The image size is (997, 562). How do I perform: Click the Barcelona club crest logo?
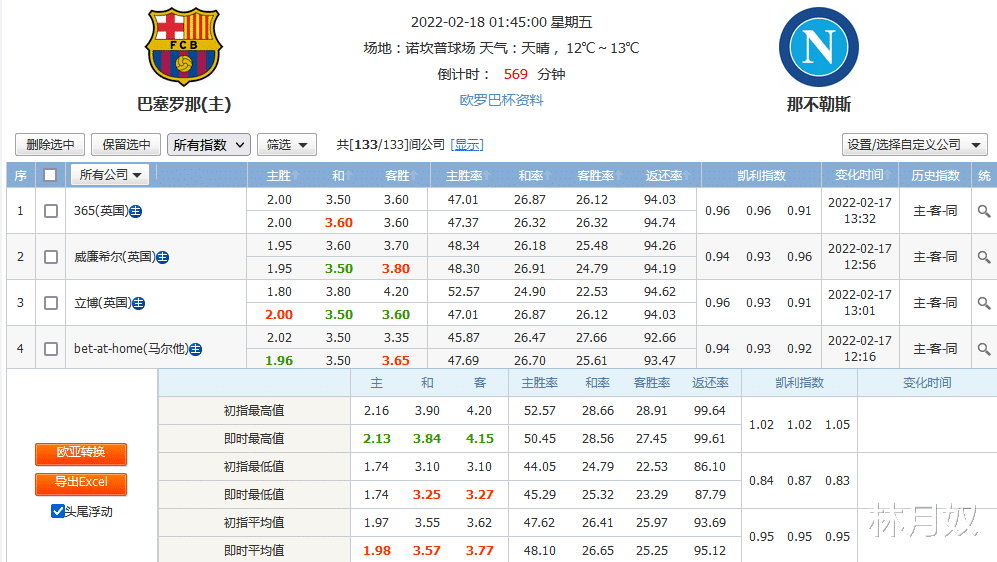pos(184,46)
